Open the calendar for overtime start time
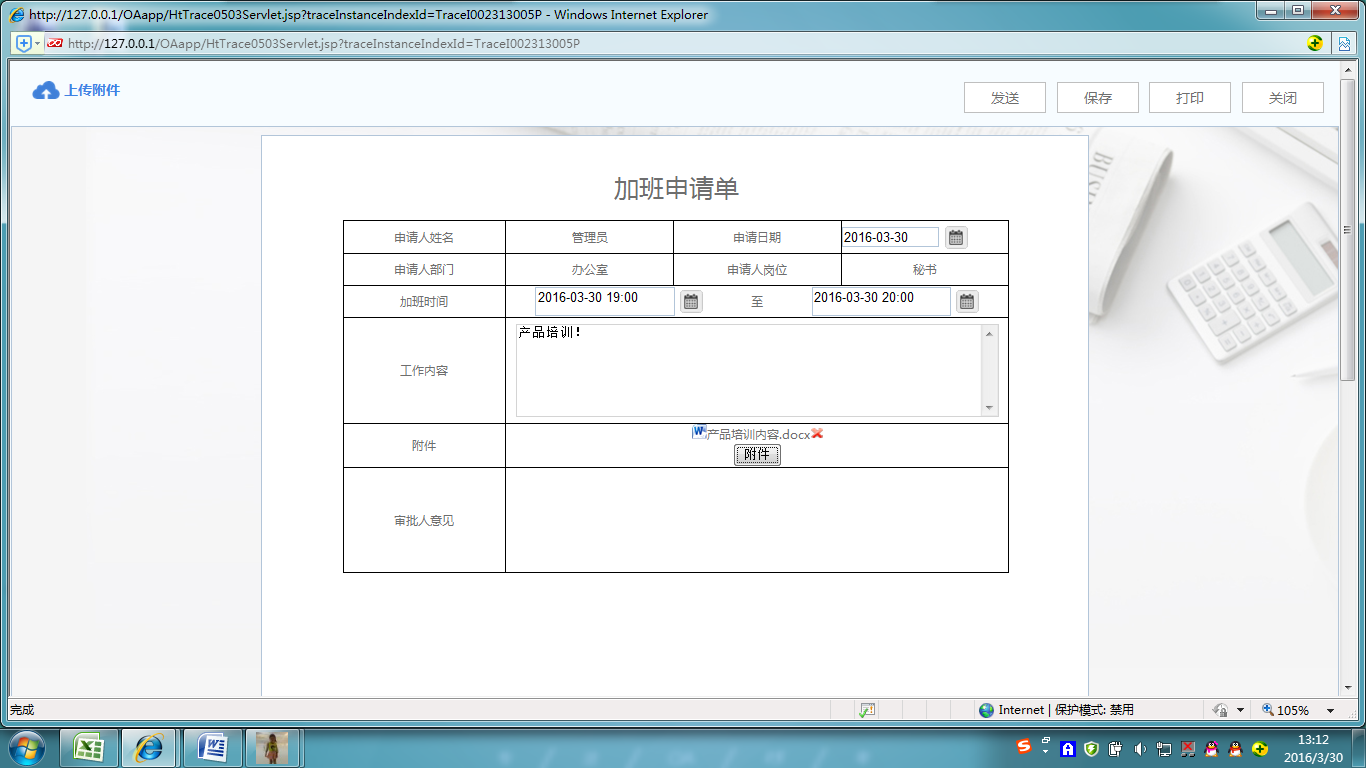 coord(691,300)
